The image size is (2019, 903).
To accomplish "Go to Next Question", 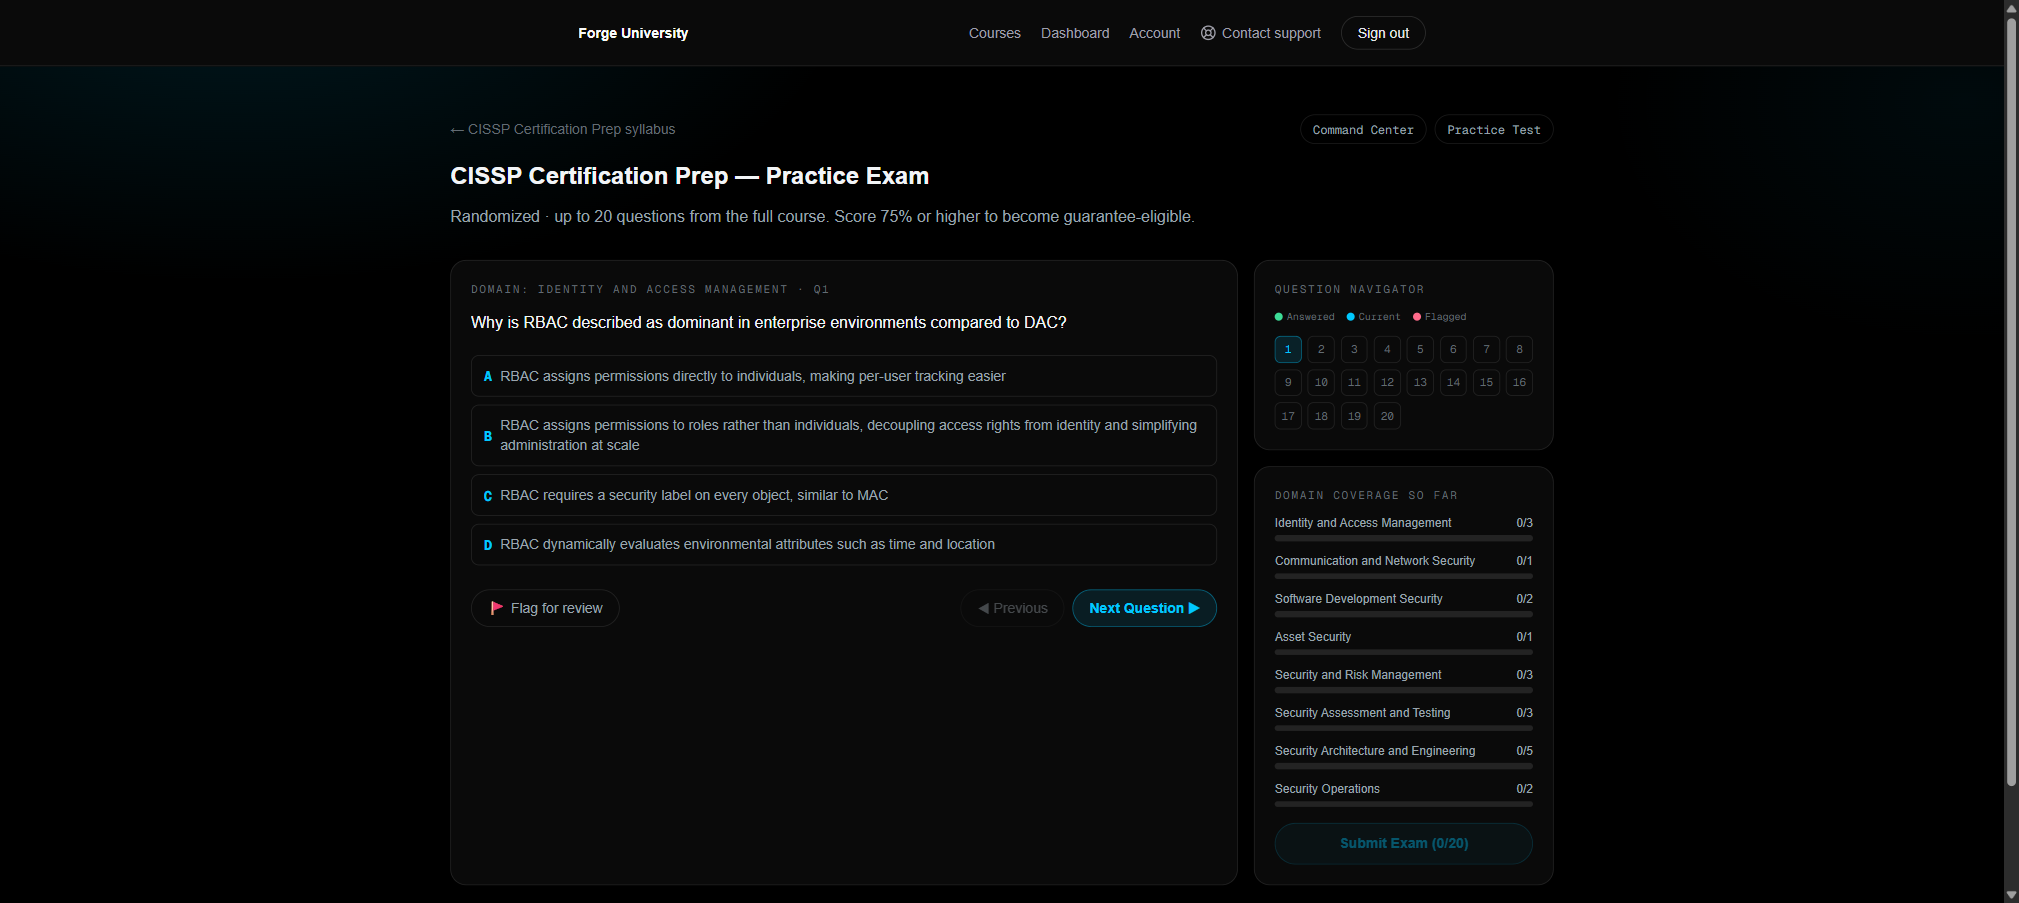I will [x=1144, y=608].
